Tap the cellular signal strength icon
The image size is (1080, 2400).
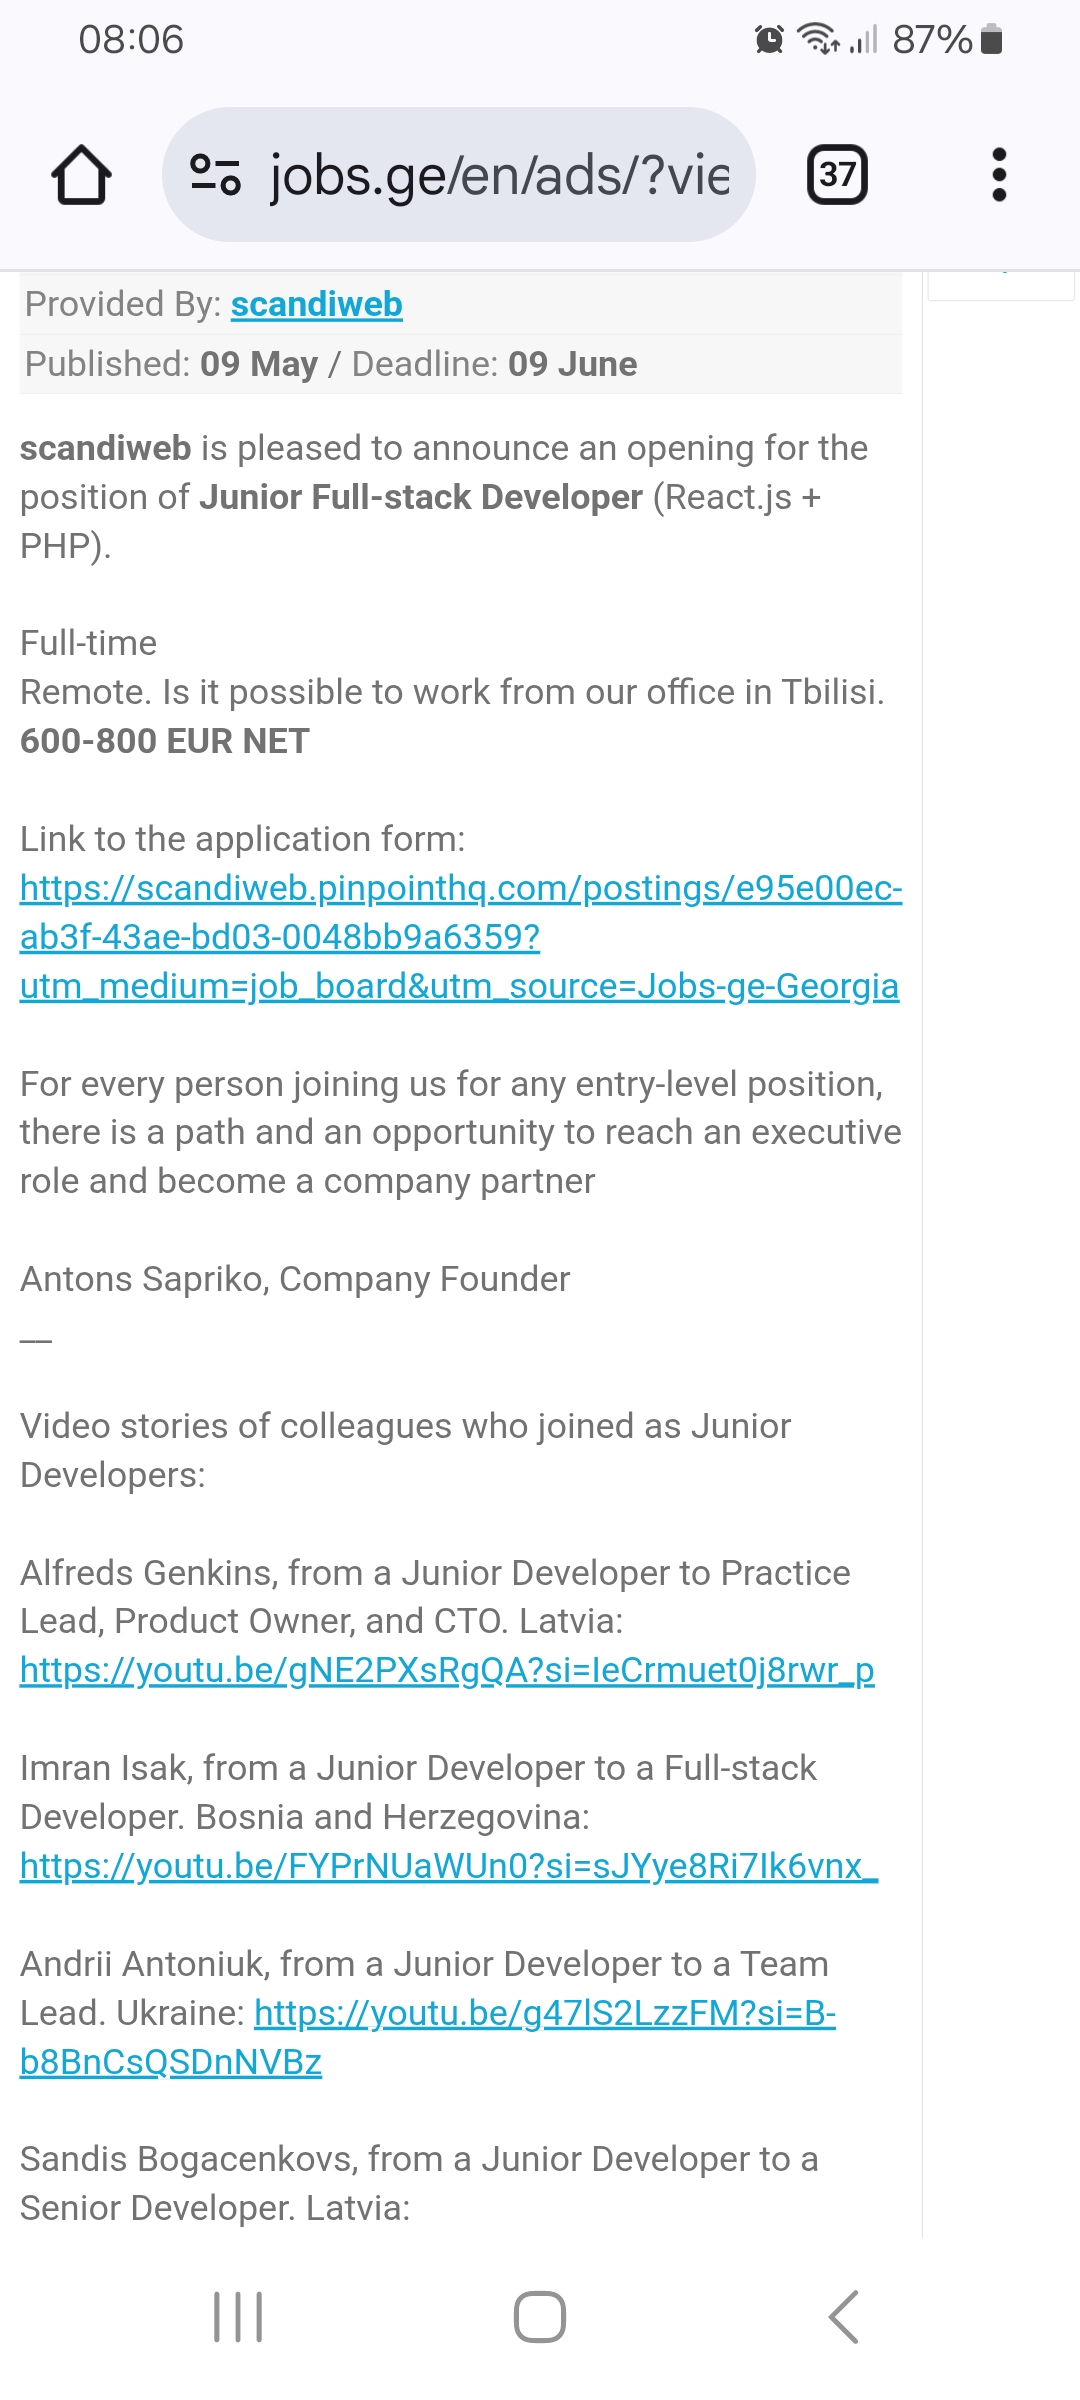tap(864, 40)
